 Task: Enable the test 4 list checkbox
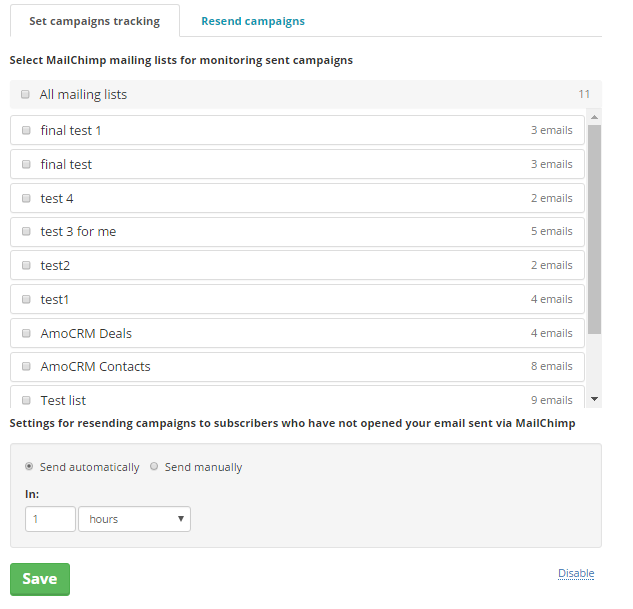click(26, 198)
